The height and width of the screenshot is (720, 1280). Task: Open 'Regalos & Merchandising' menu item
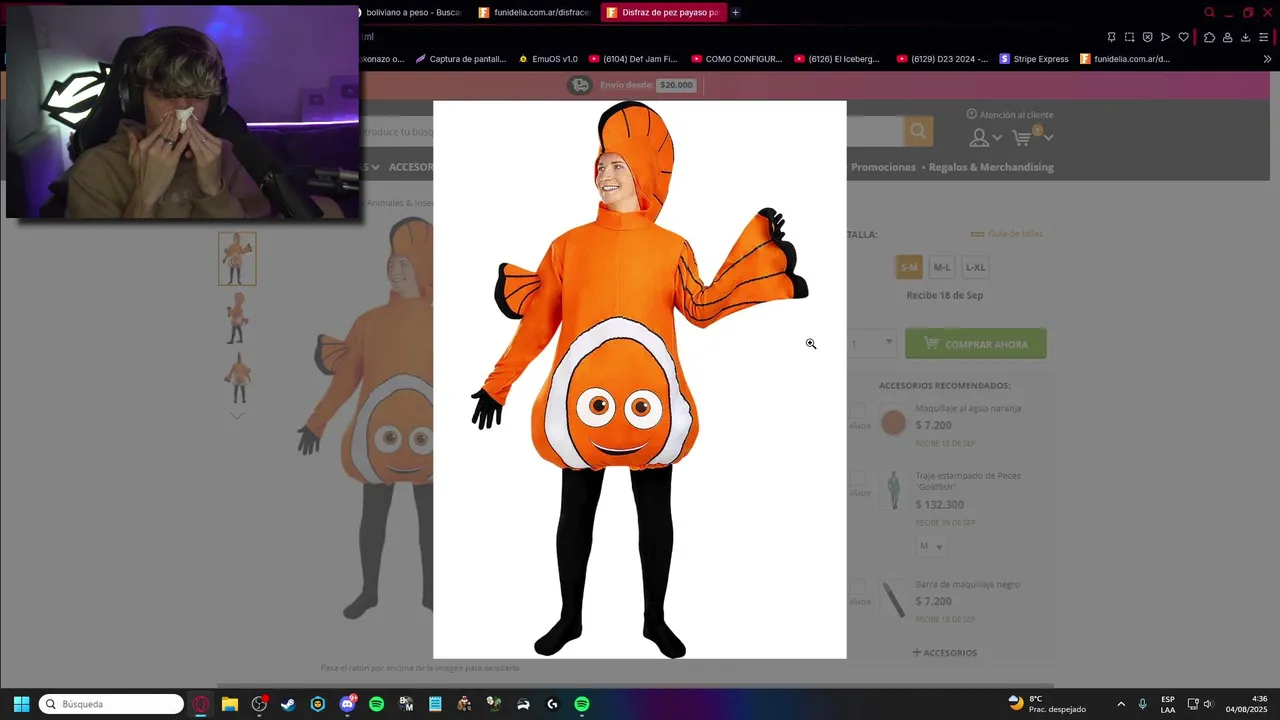[991, 167]
